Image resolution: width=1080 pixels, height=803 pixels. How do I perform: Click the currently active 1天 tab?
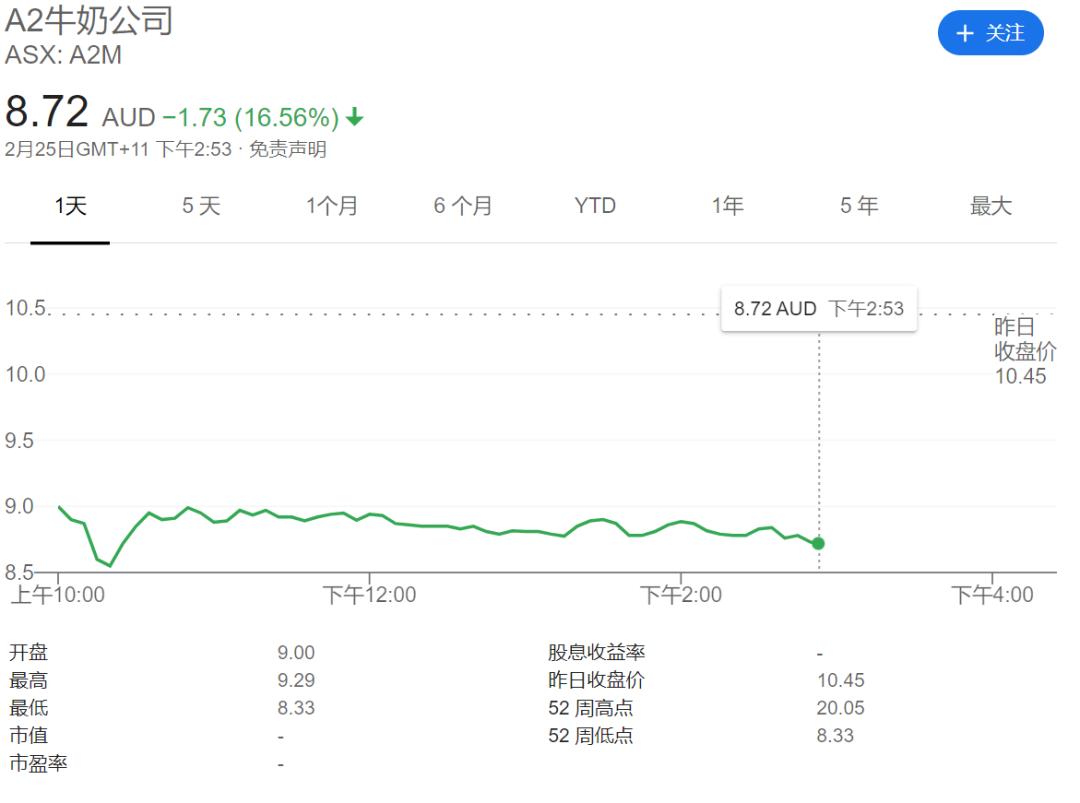(x=68, y=205)
